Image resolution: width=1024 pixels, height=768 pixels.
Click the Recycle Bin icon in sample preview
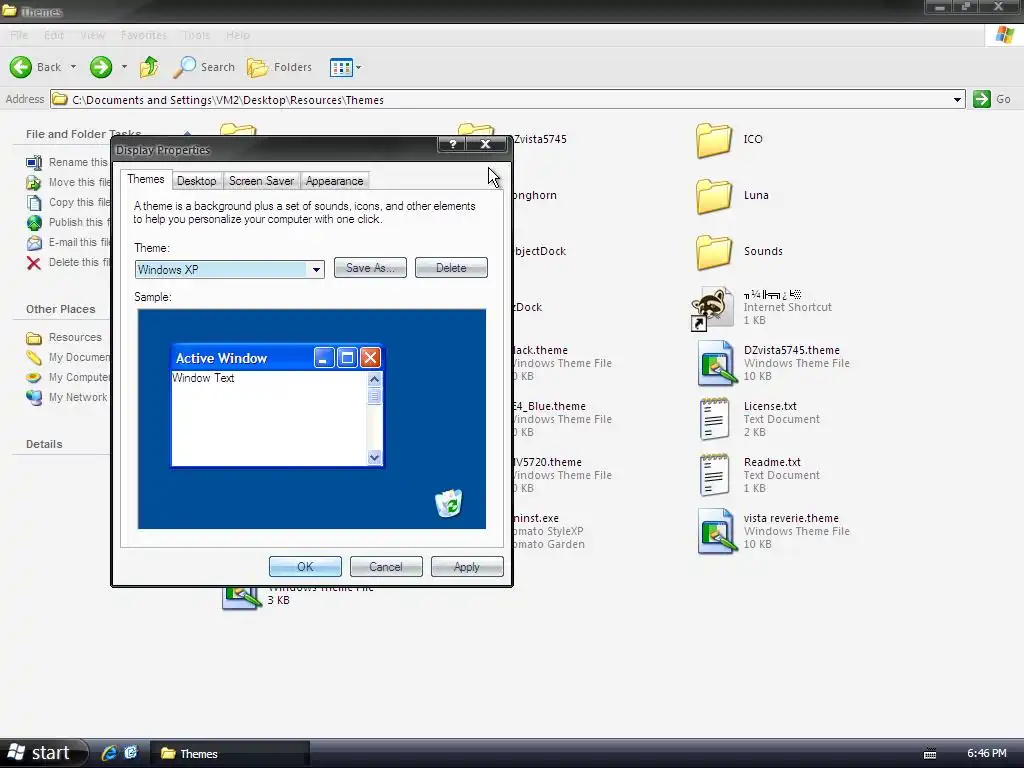point(449,503)
